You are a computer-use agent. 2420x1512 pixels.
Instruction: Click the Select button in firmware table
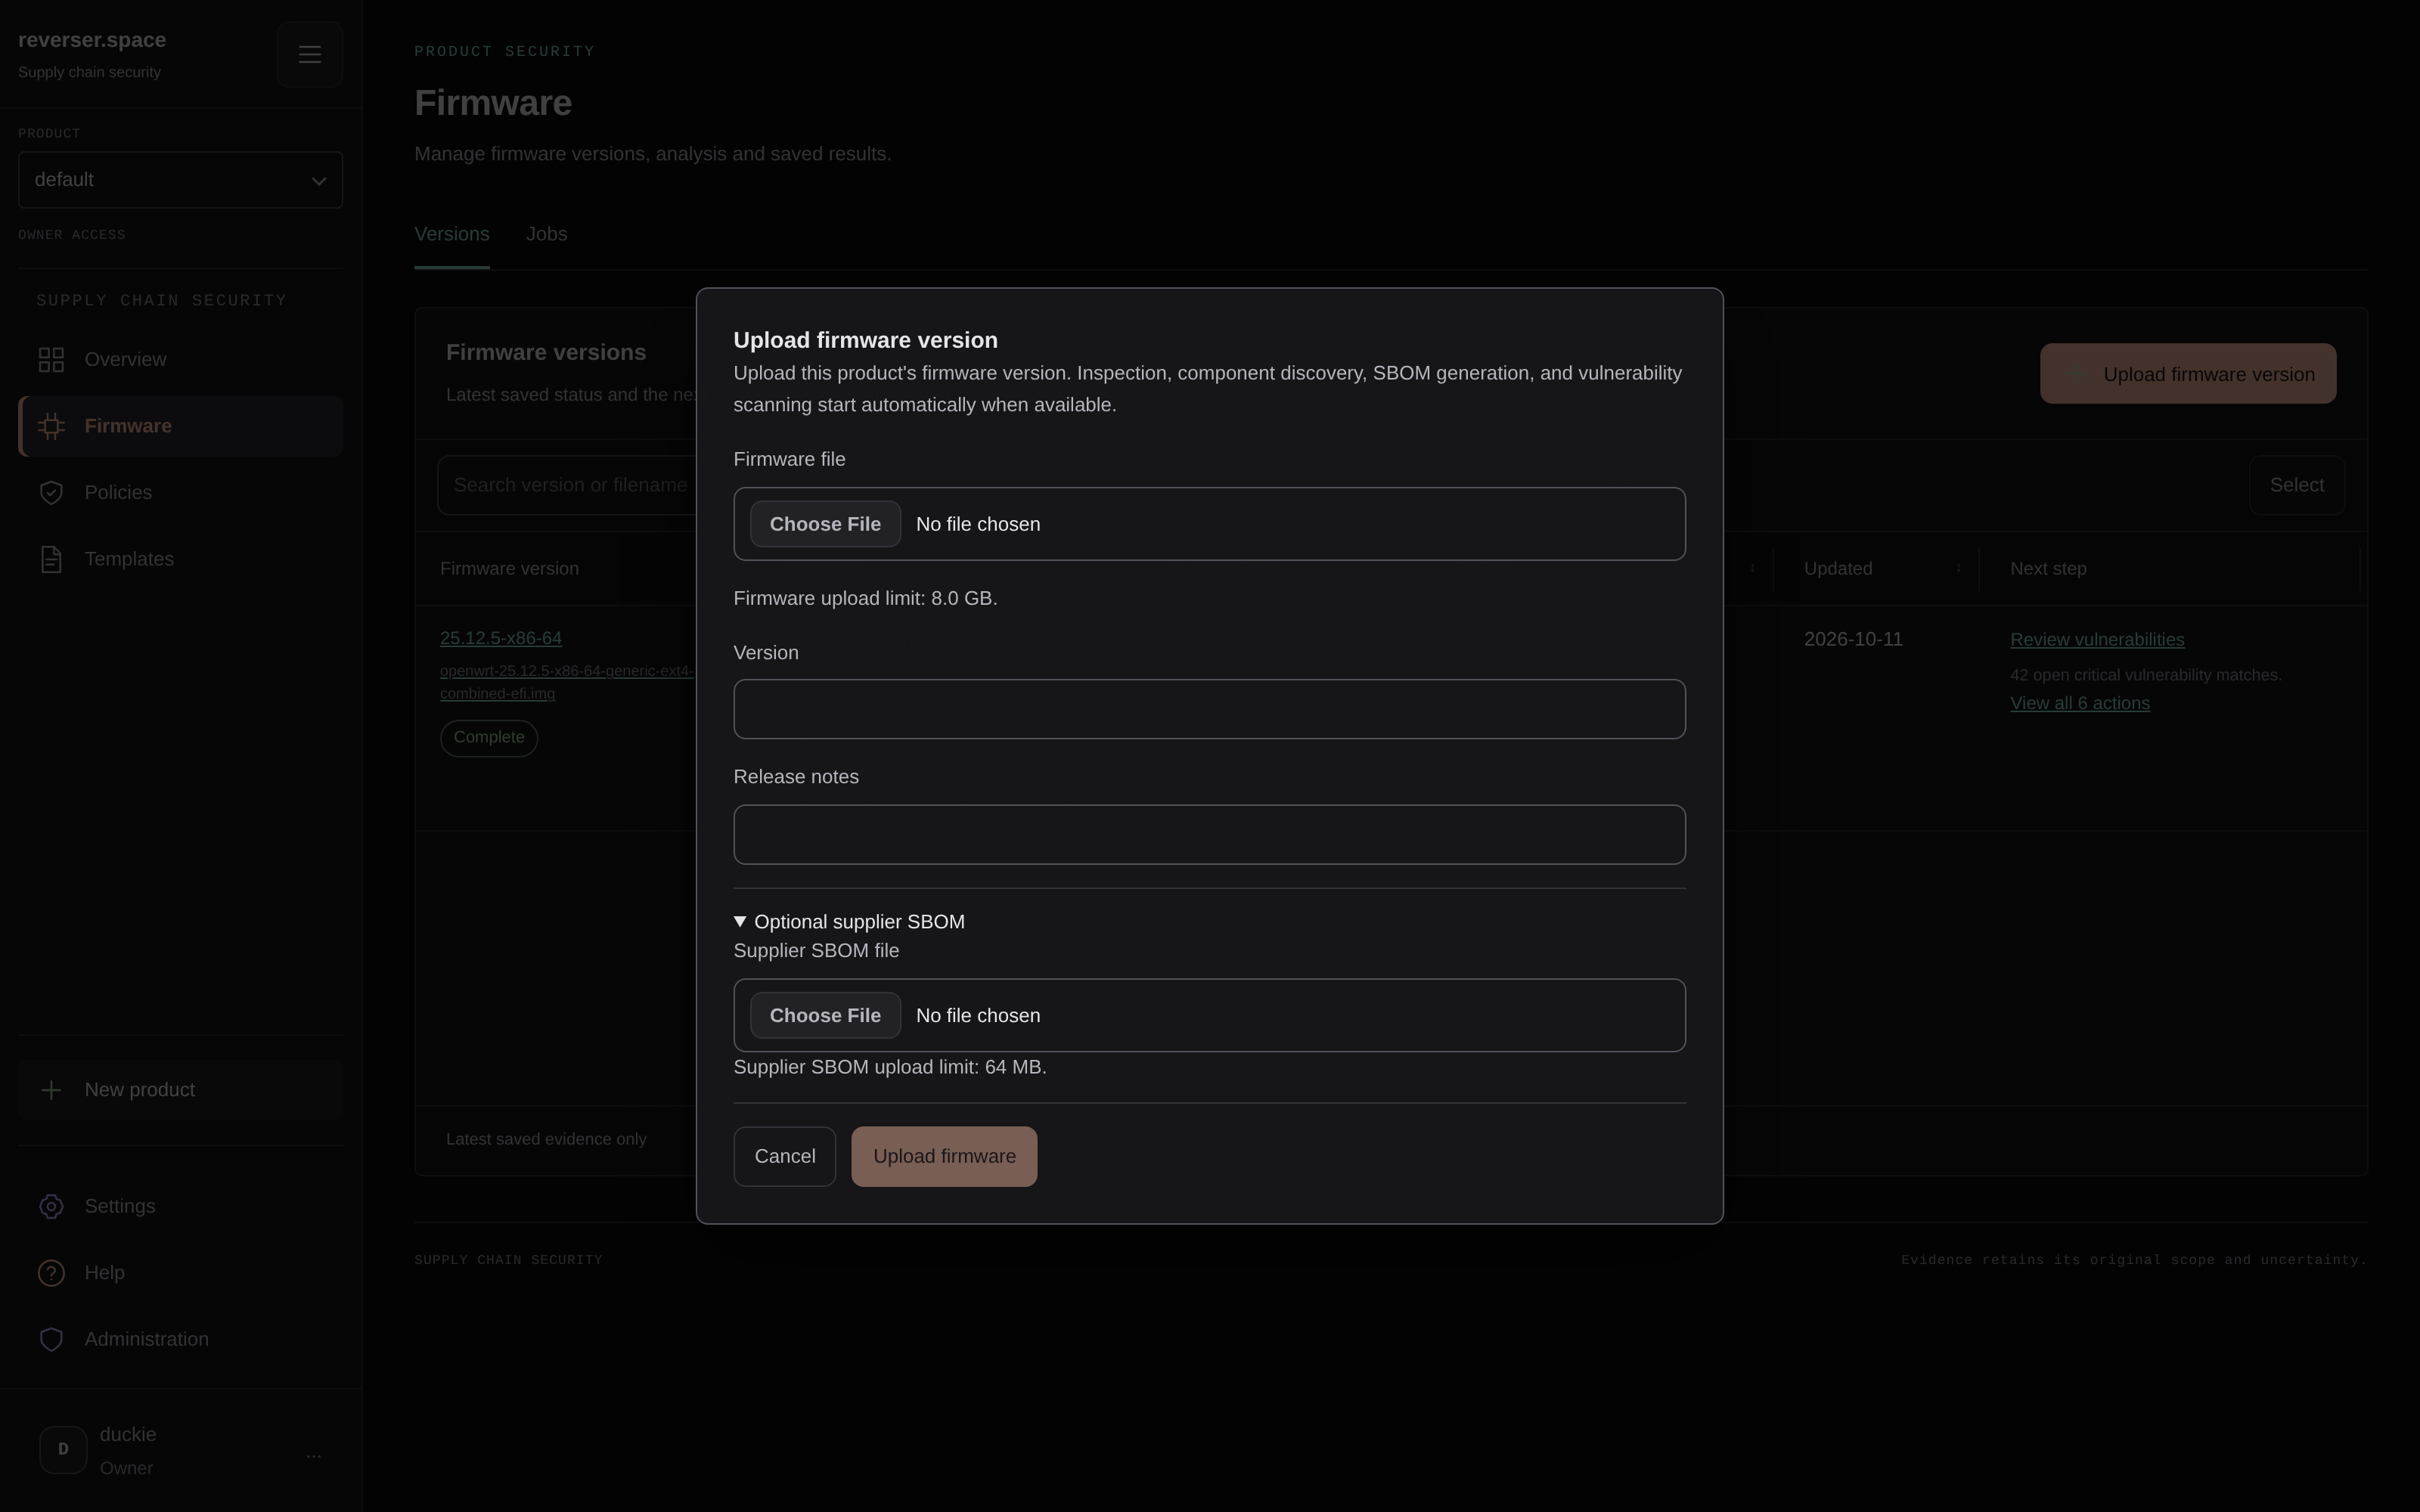[2296, 485]
